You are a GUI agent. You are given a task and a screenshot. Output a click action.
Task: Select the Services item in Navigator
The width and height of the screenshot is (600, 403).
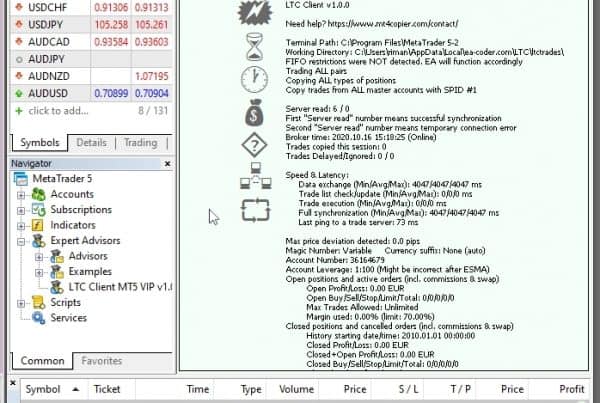click(x=68, y=318)
